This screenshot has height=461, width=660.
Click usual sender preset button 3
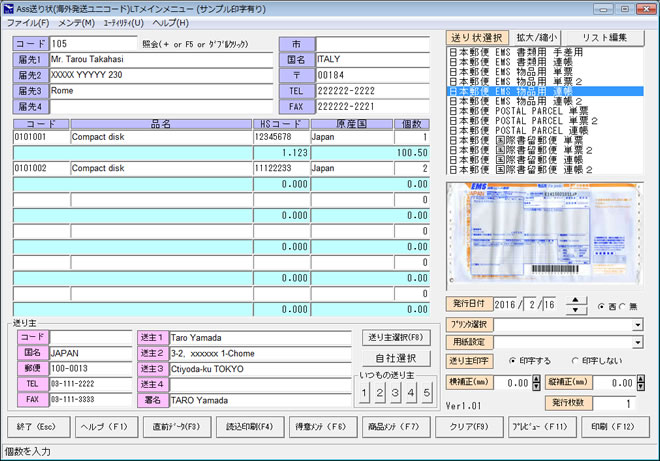[396, 393]
